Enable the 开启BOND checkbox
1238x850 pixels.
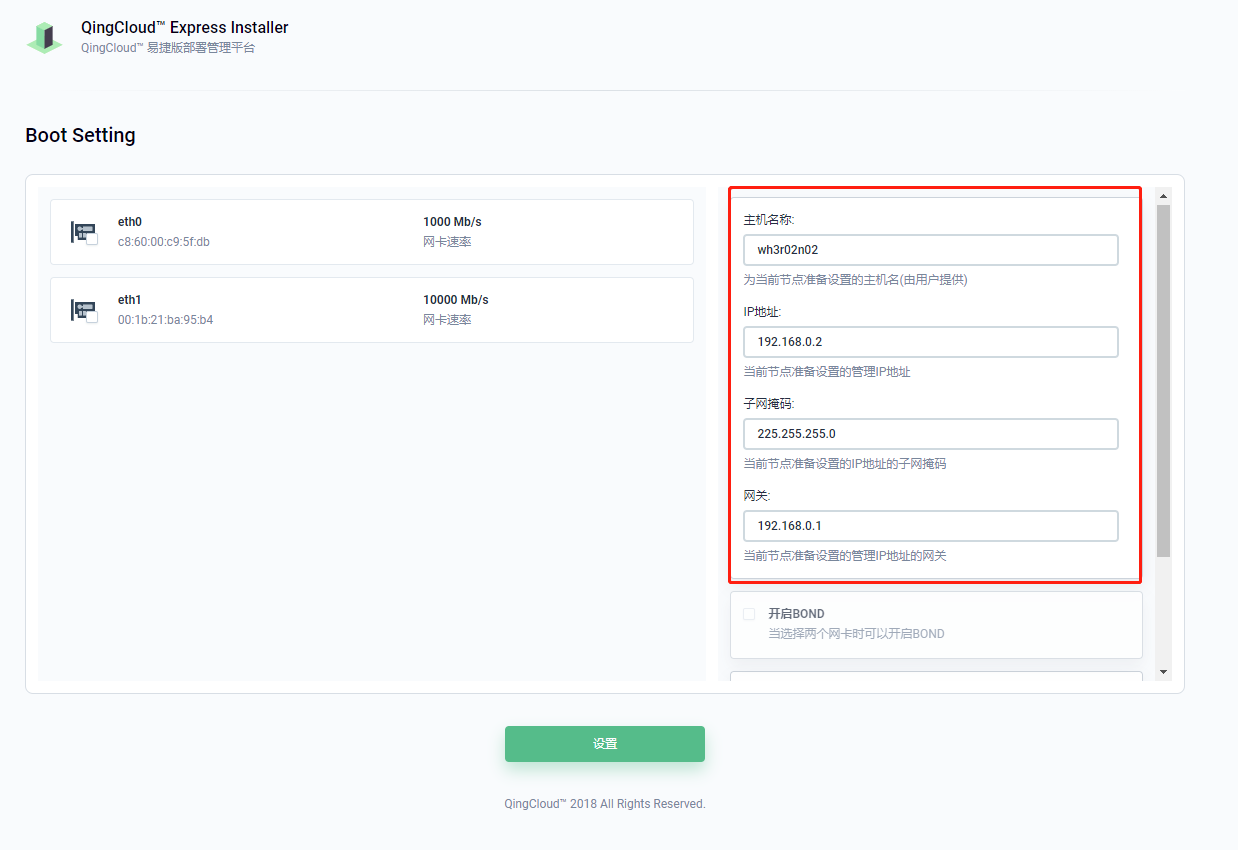pyautogui.click(x=749, y=614)
